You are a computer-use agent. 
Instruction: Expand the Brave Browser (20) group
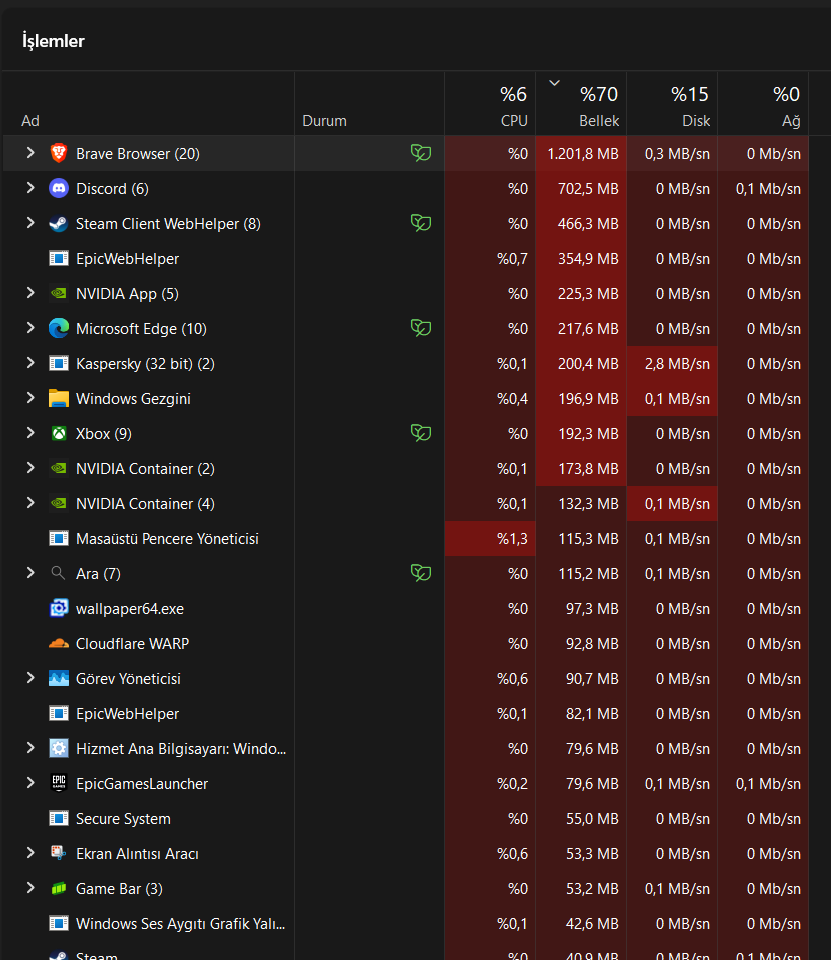coord(31,152)
